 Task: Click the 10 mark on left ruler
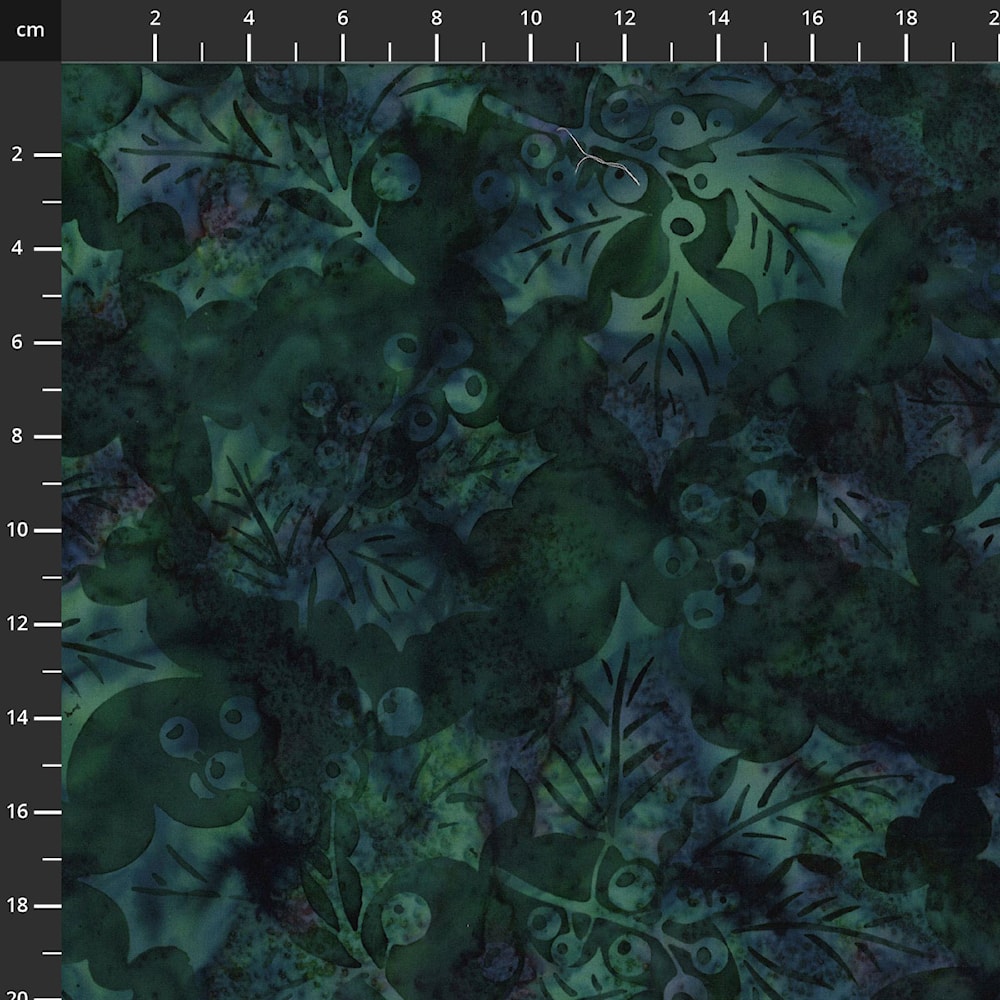tap(18, 530)
